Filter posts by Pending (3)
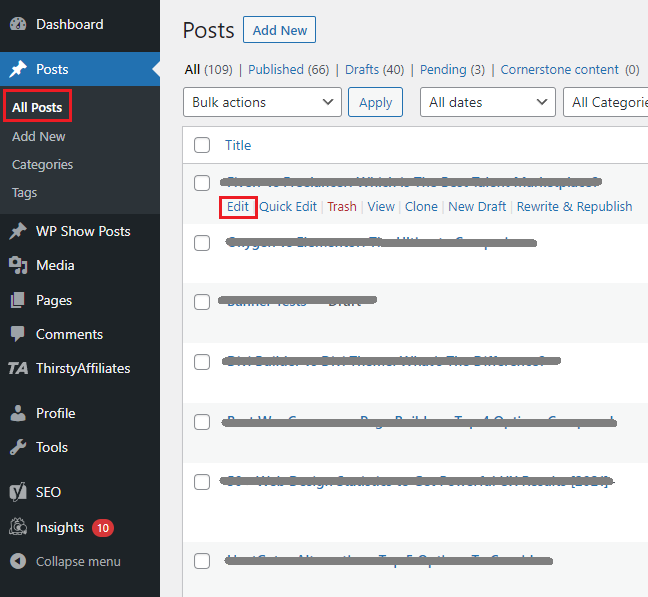Image resolution: width=648 pixels, height=597 pixels. coord(452,69)
